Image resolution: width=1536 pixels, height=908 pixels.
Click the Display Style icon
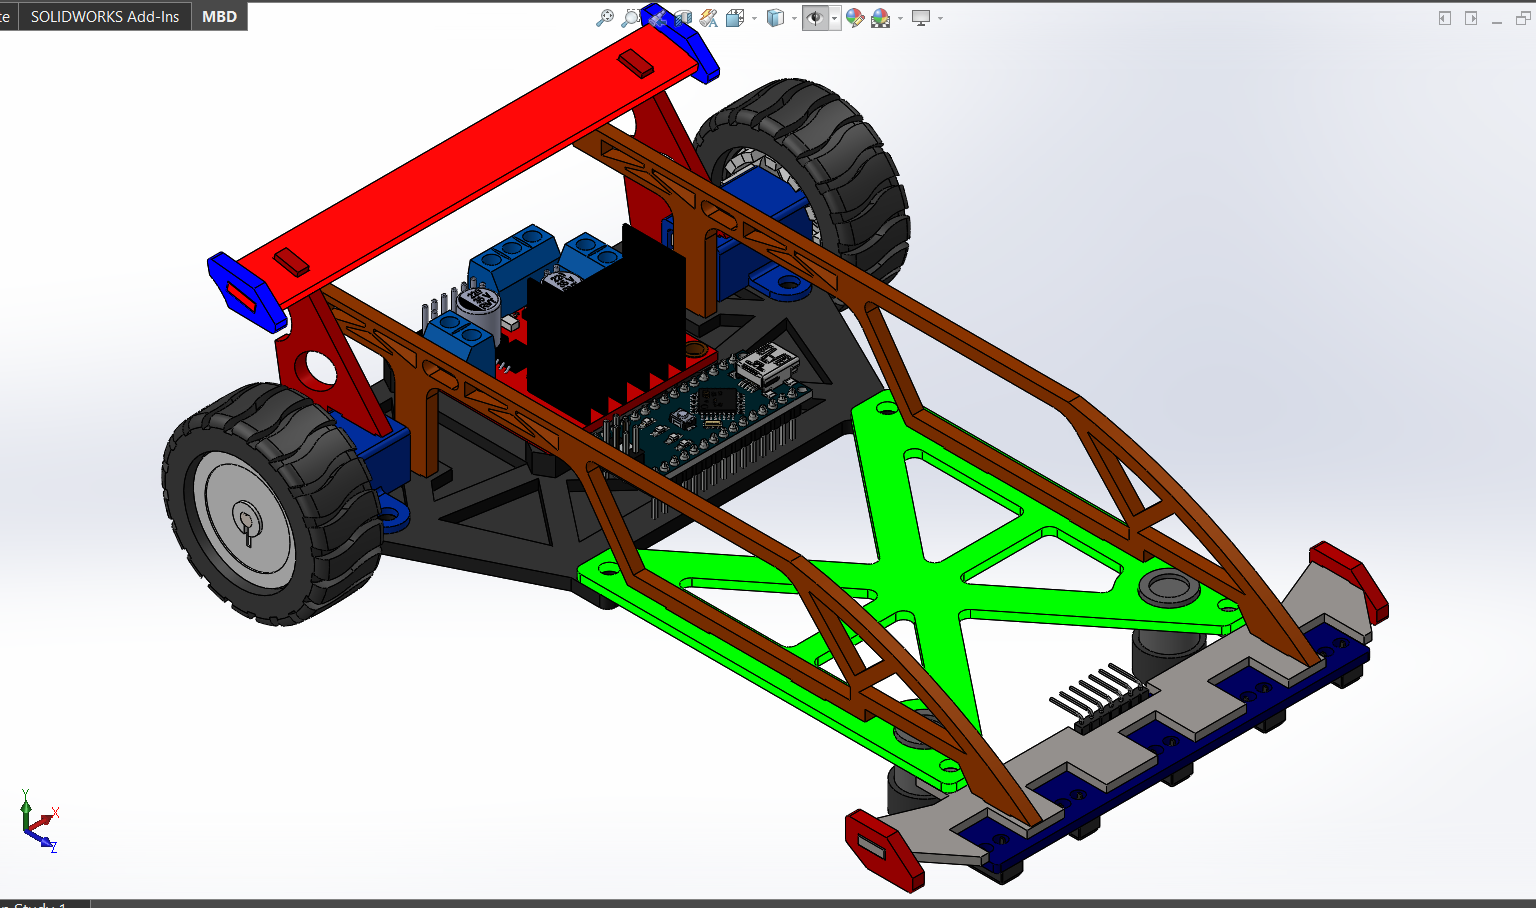[776, 18]
